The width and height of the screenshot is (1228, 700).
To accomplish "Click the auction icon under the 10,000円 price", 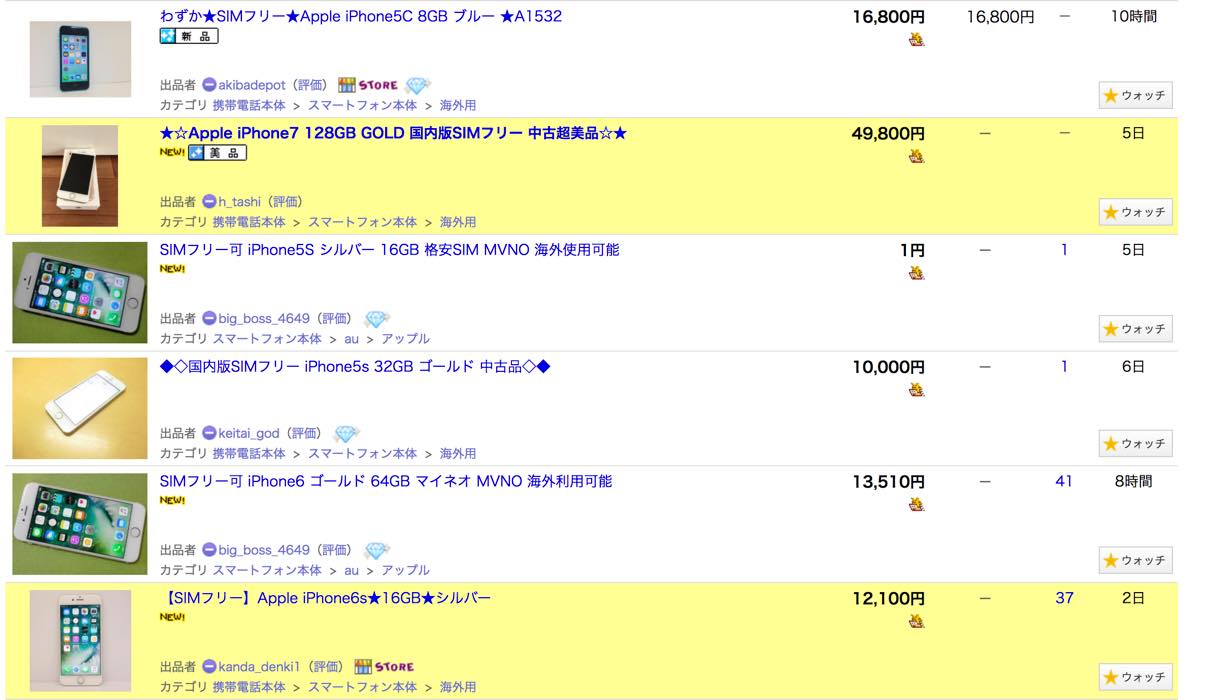I will point(916,389).
